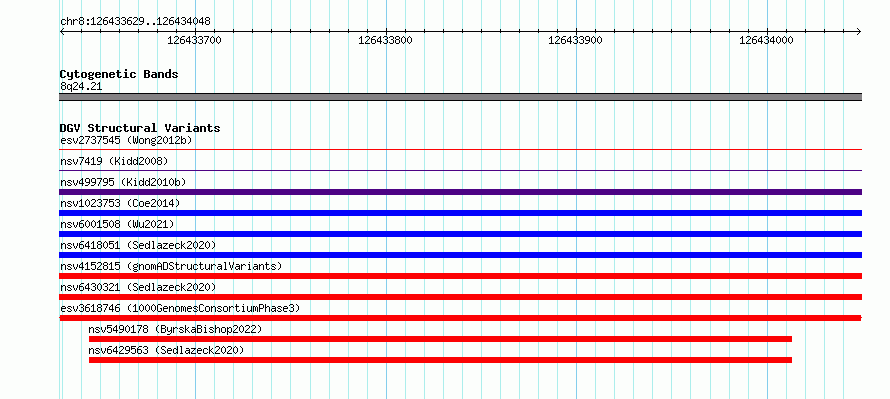Screen dimensions: 890x399
Task: Click the ruler's left arrowhead
Action: (x=62, y=31)
